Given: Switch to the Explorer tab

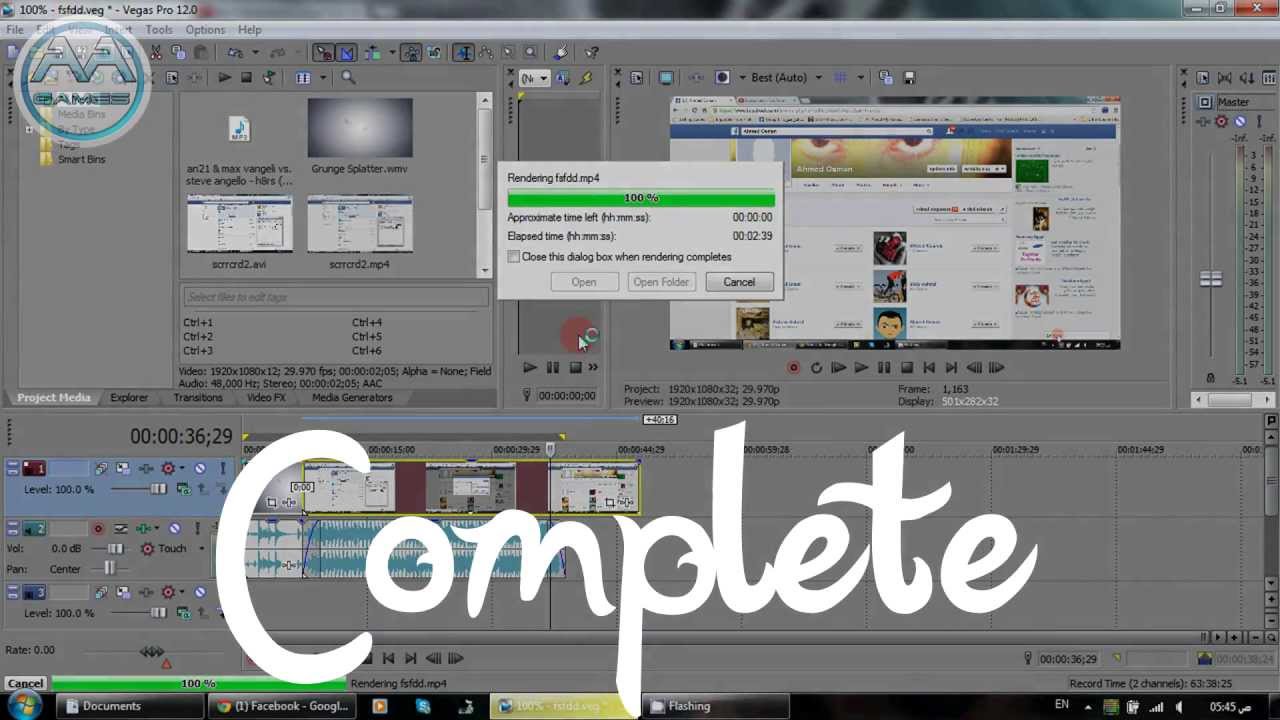Looking at the screenshot, I should (x=129, y=397).
